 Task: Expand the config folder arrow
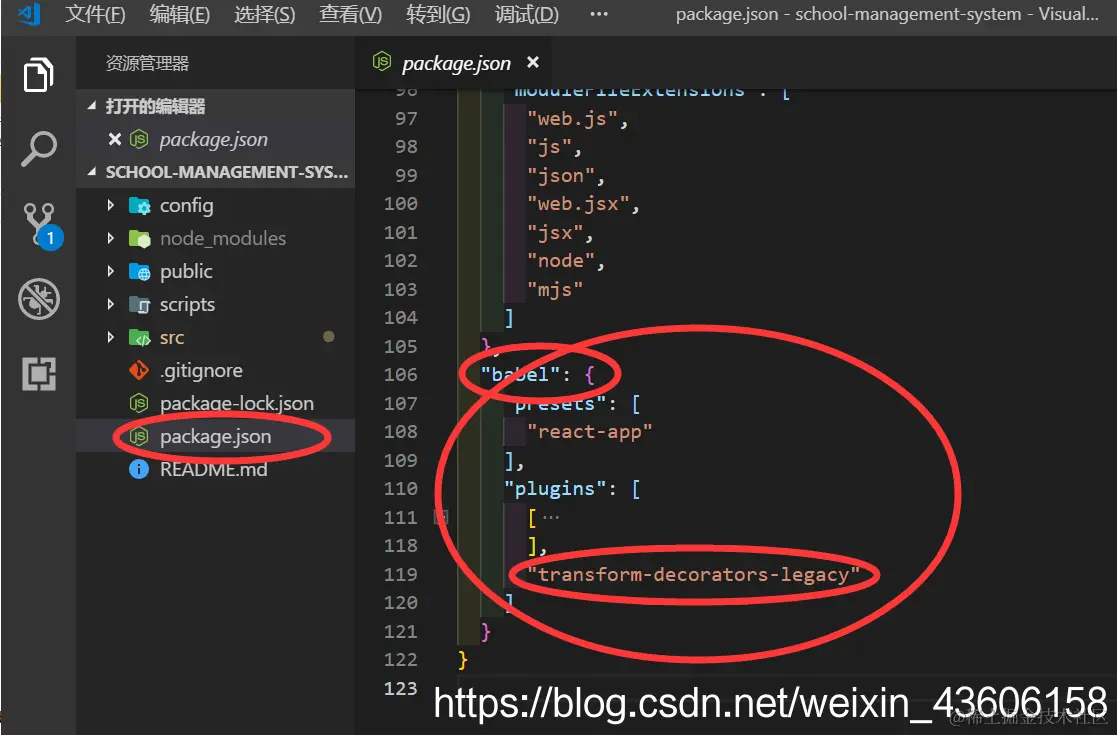pyautogui.click(x=110, y=205)
